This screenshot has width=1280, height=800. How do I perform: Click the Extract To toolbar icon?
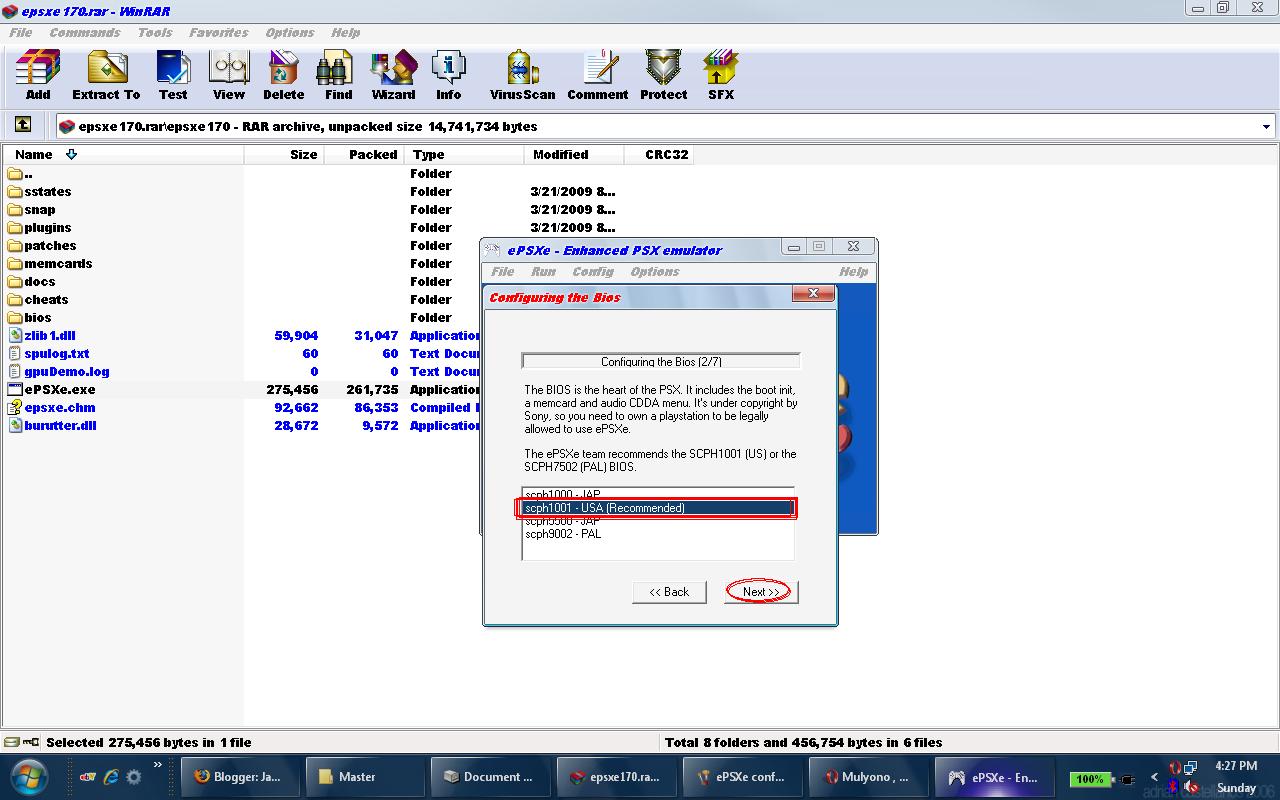click(106, 76)
